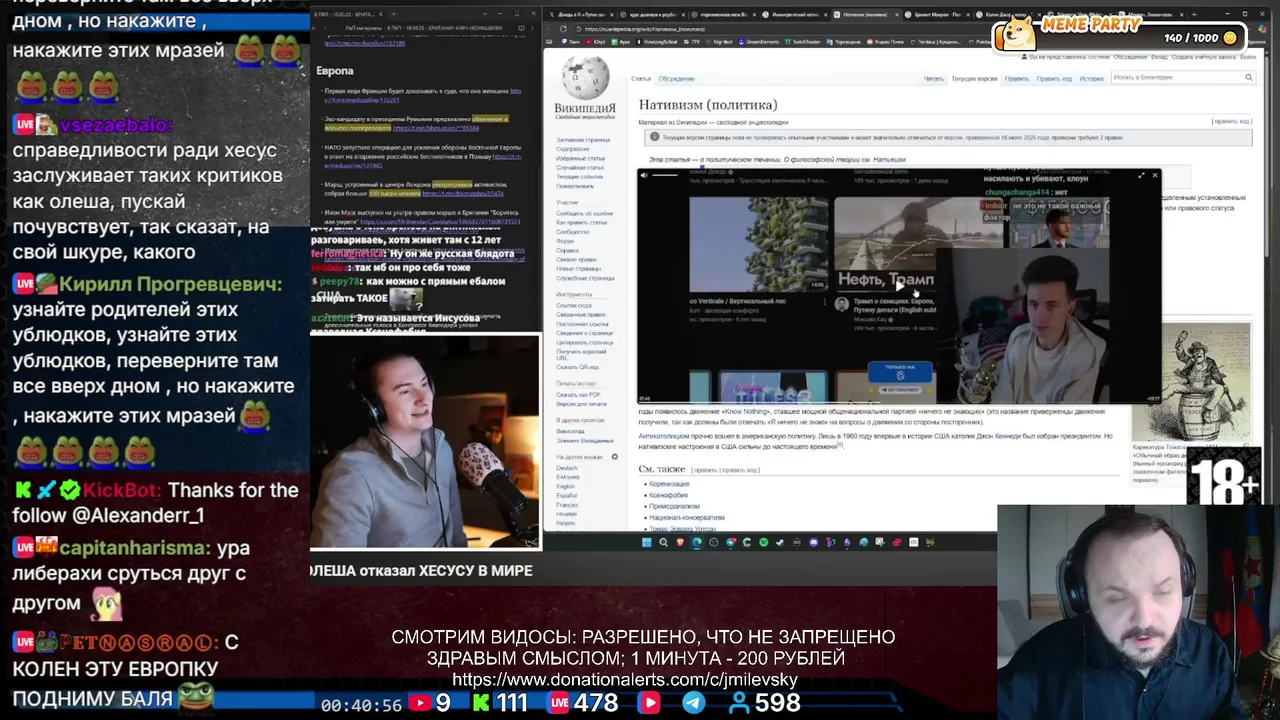Click the Wikipedia globe logo
Image resolution: width=1280 pixels, height=720 pixels.
click(x=585, y=78)
